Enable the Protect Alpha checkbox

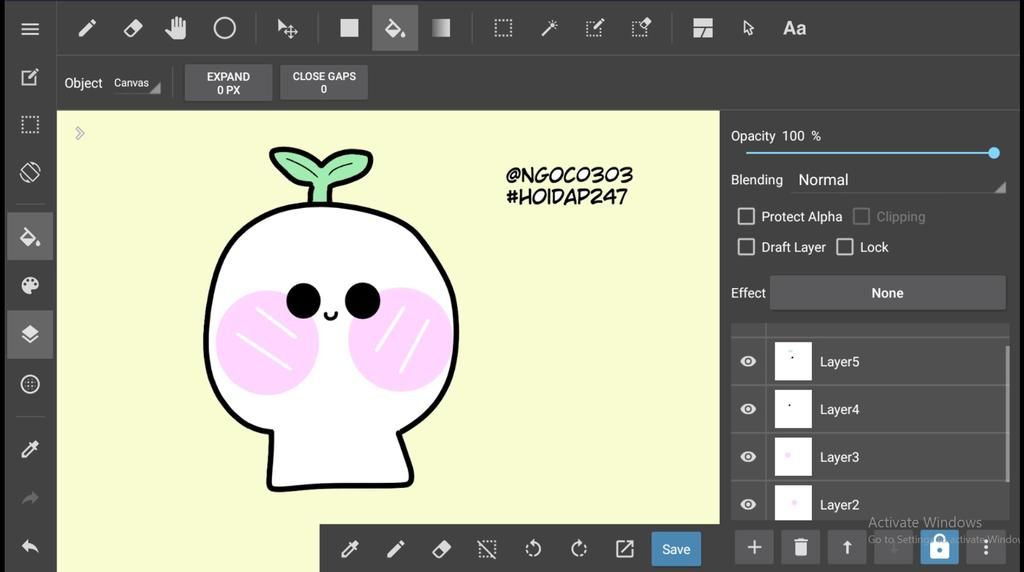pos(746,216)
